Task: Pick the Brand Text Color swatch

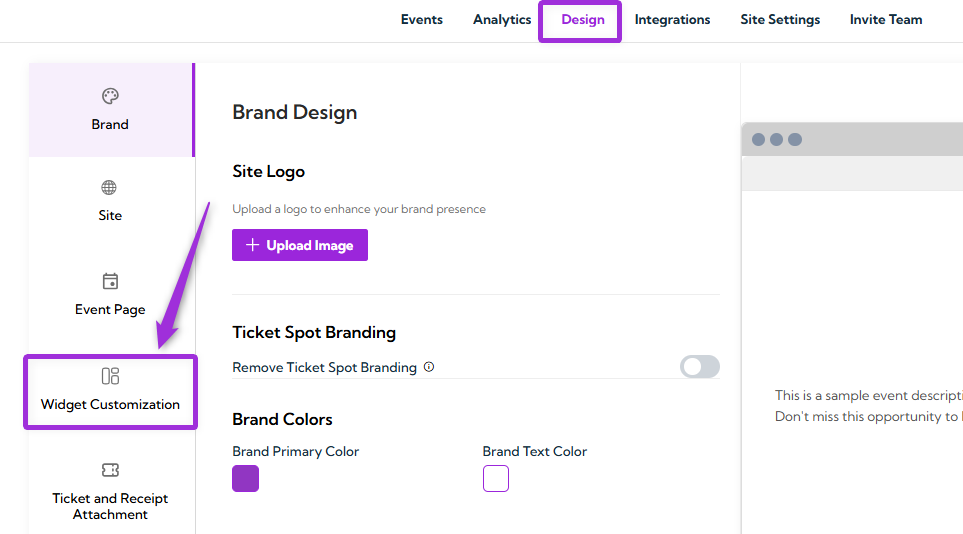Action: (496, 479)
